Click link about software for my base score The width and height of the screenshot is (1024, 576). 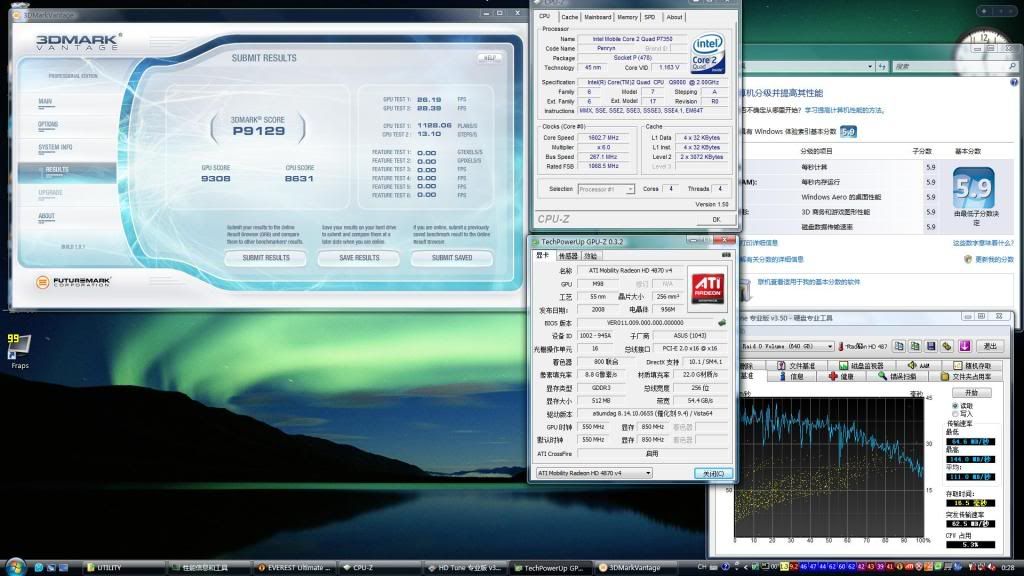(808, 282)
